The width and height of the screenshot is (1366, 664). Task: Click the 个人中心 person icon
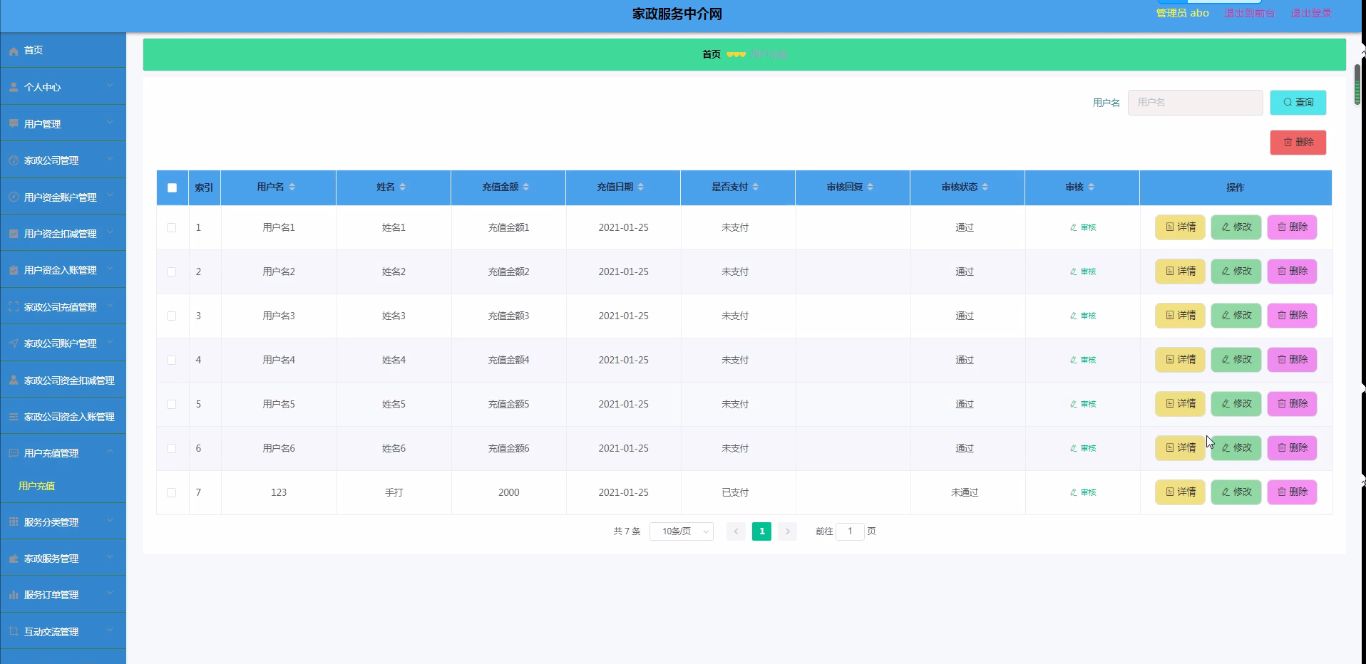coord(14,87)
